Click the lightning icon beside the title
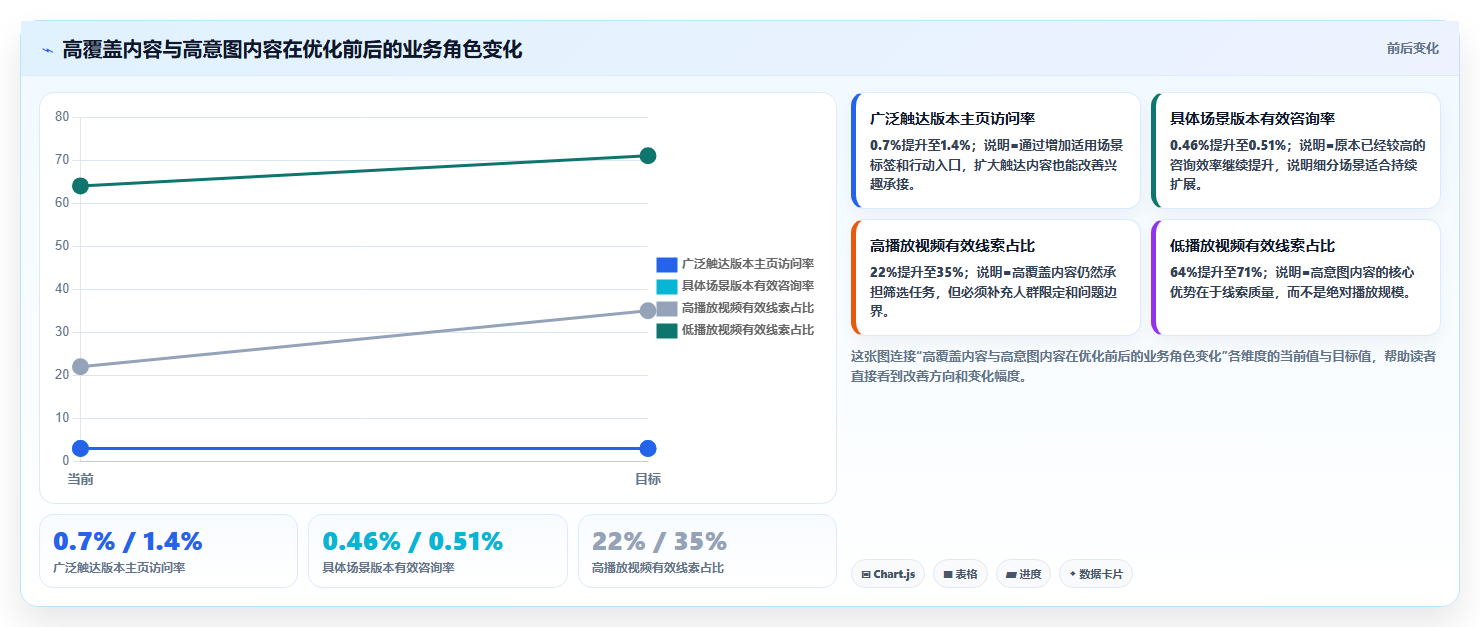Image resolution: width=1480 pixels, height=627 pixels. tap(47, 50)
